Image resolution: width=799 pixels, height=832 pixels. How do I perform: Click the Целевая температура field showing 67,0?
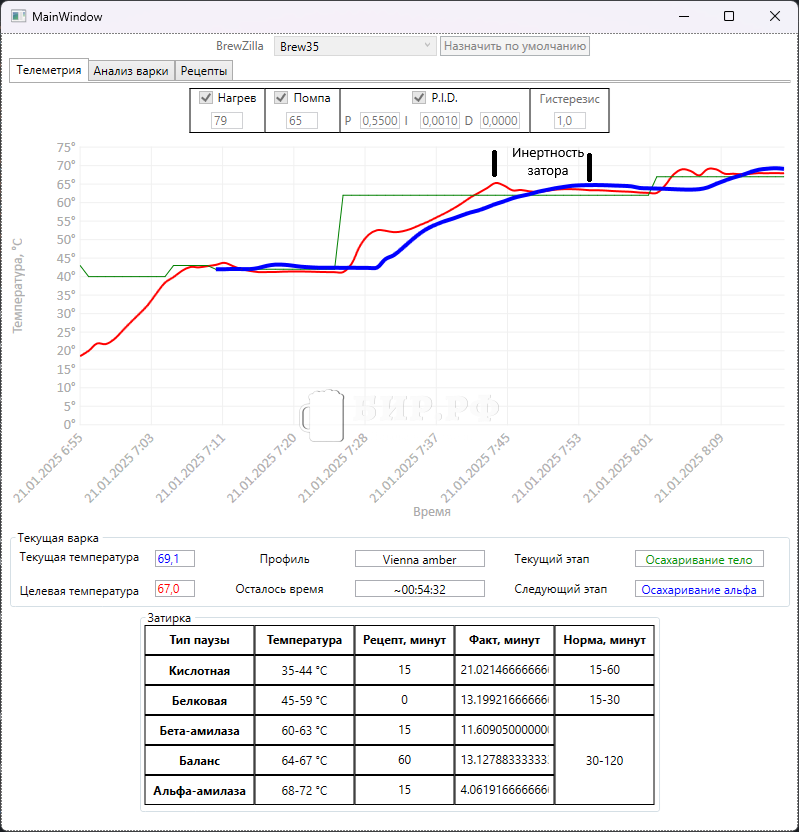174,589
